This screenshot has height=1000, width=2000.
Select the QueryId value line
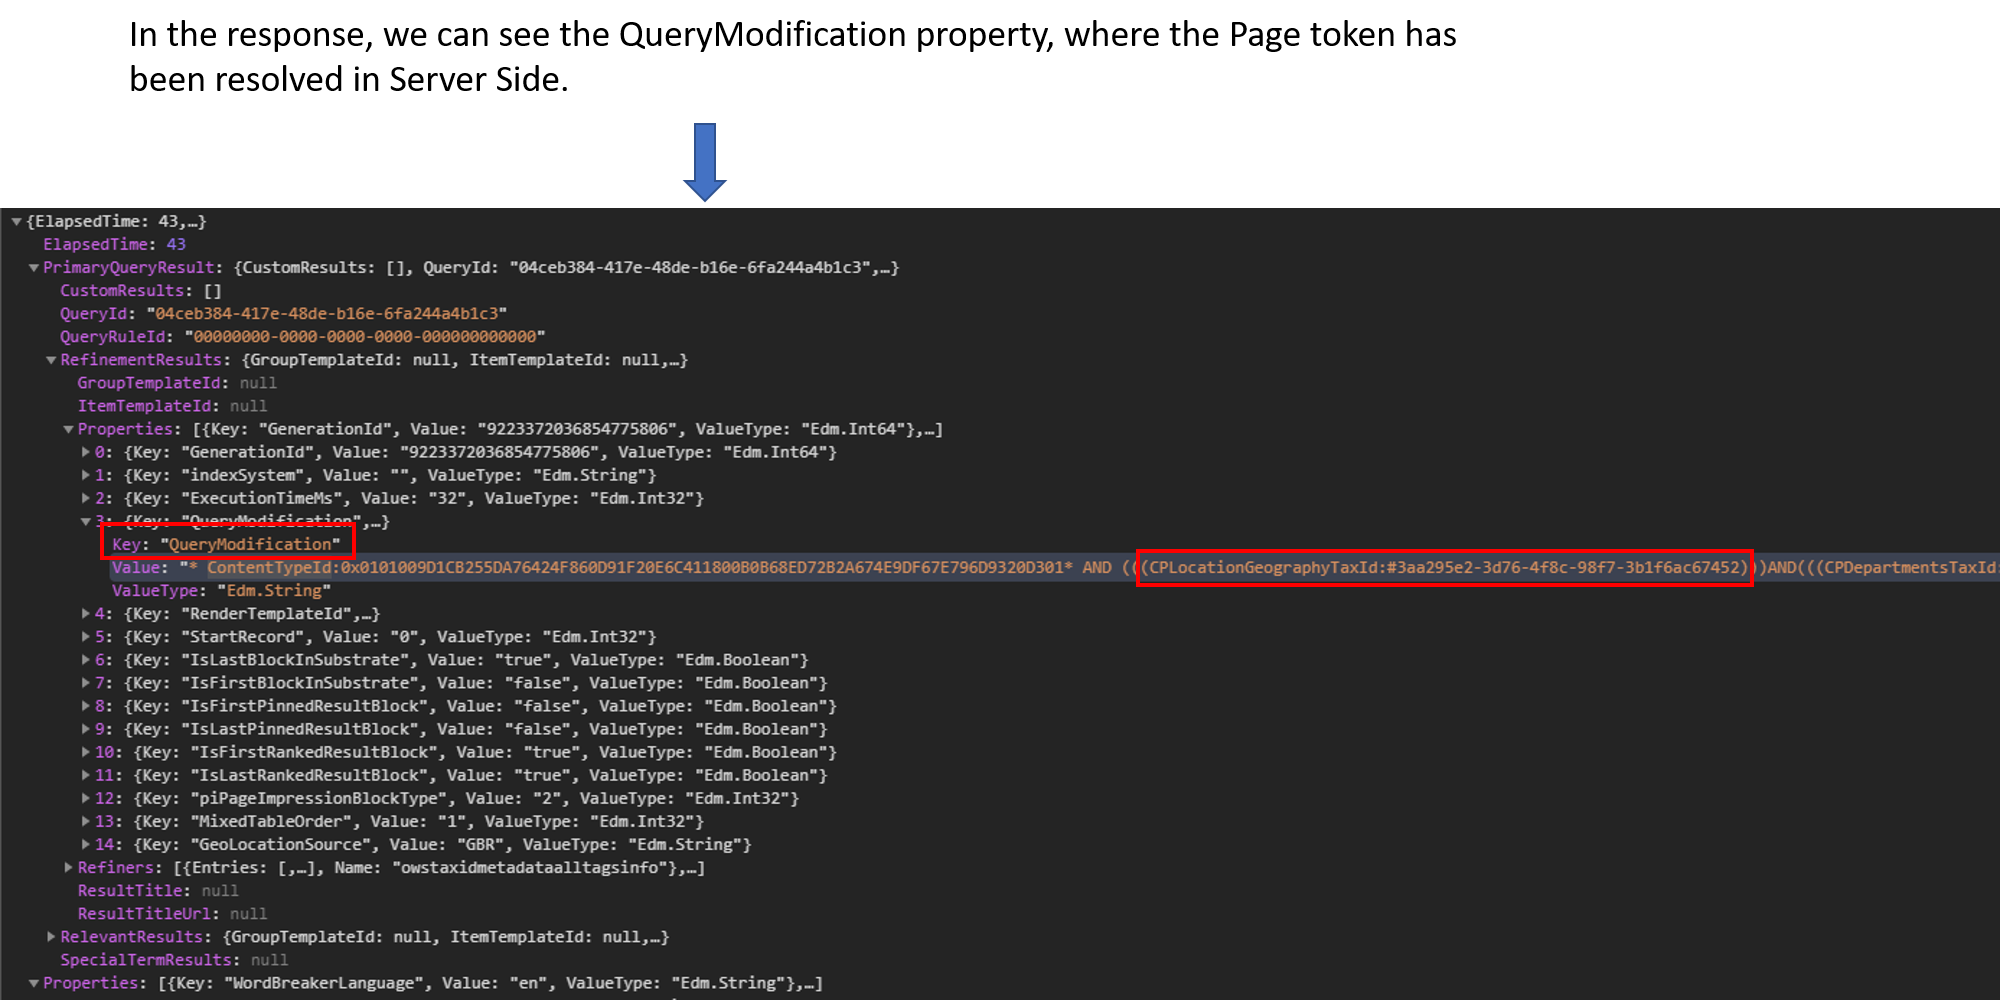pyautogui.click(x=283, y=314)
